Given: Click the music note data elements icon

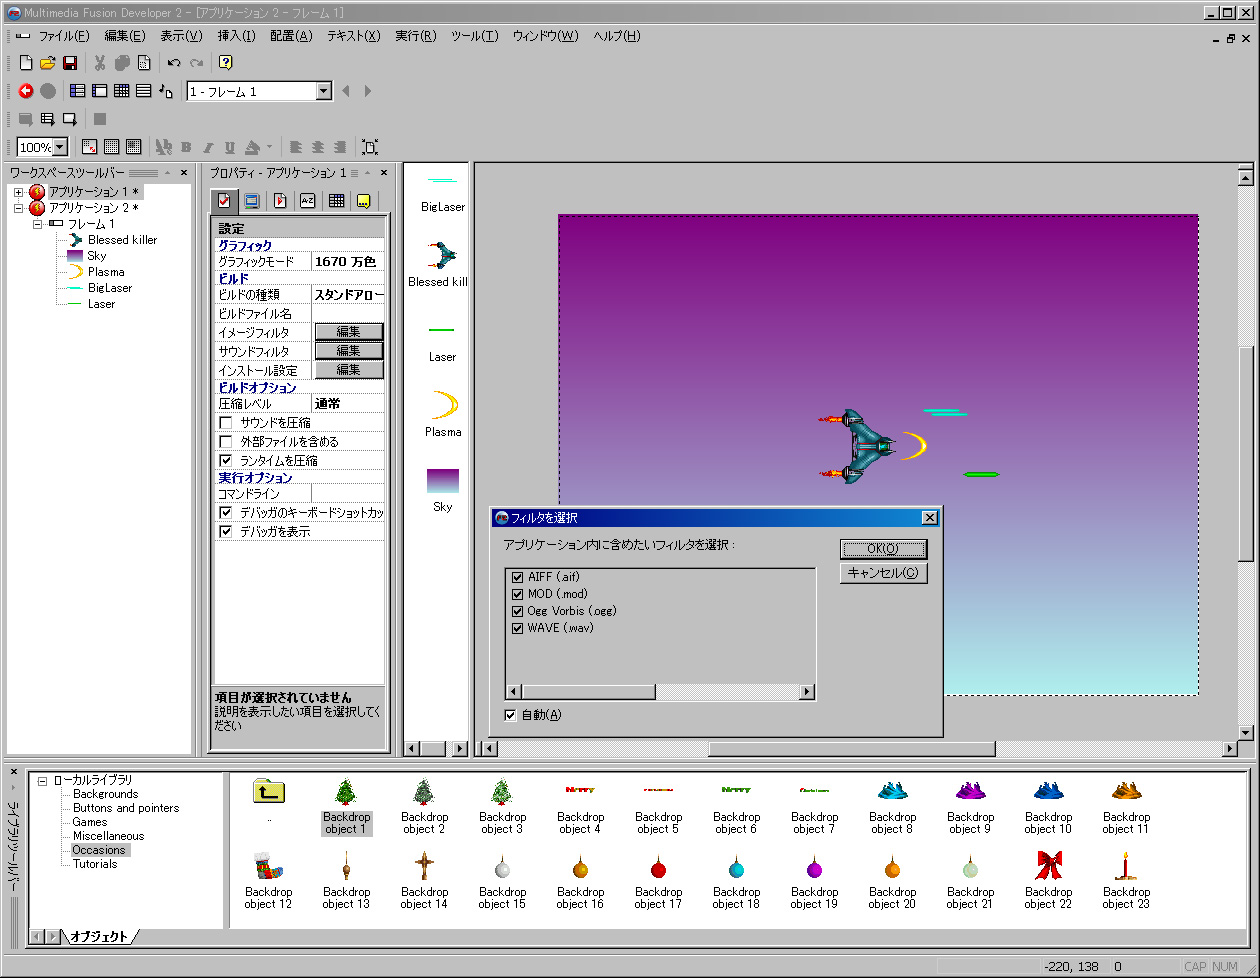Looking at the screenshot, I should (x=166, y=91).
